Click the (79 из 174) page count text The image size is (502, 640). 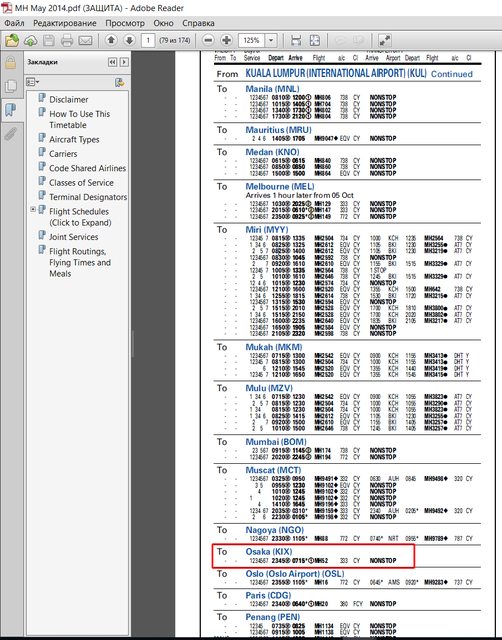(x=175, y=40)
